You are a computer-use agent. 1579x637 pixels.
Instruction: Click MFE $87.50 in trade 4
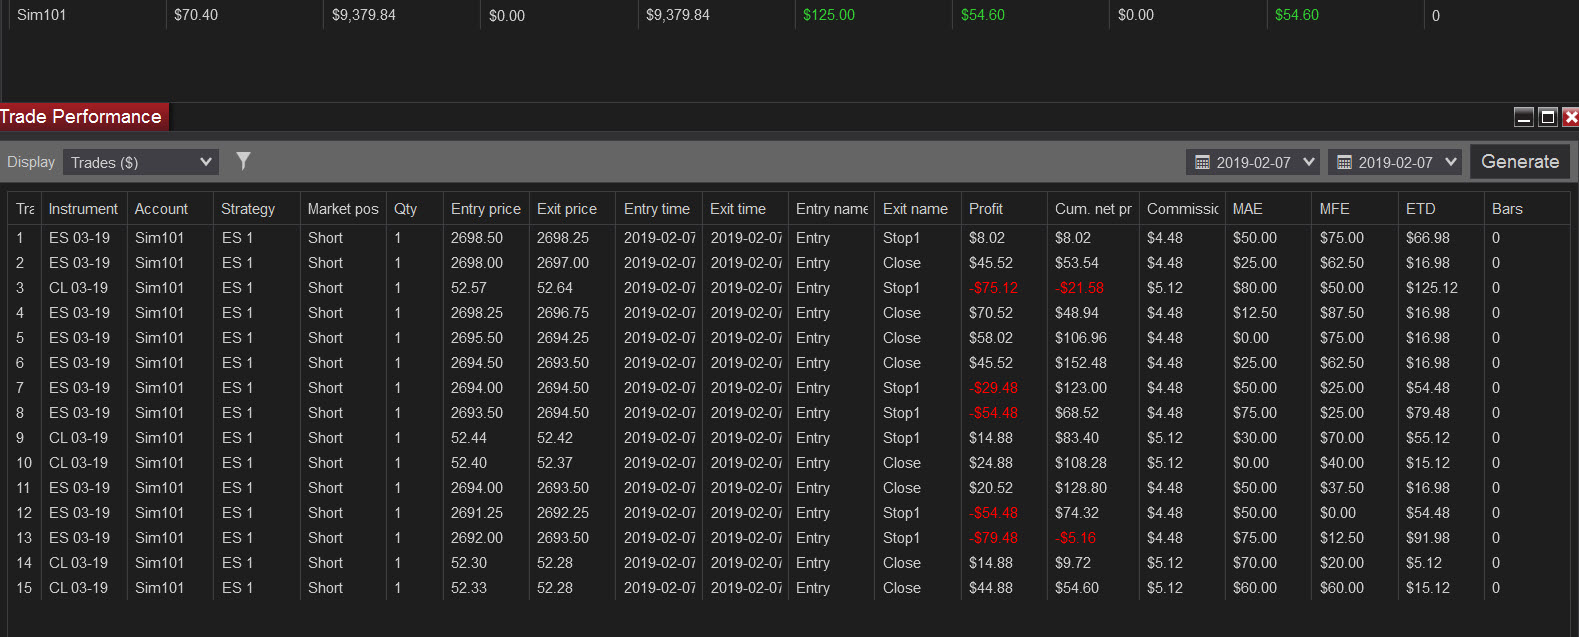(1342, 313)
